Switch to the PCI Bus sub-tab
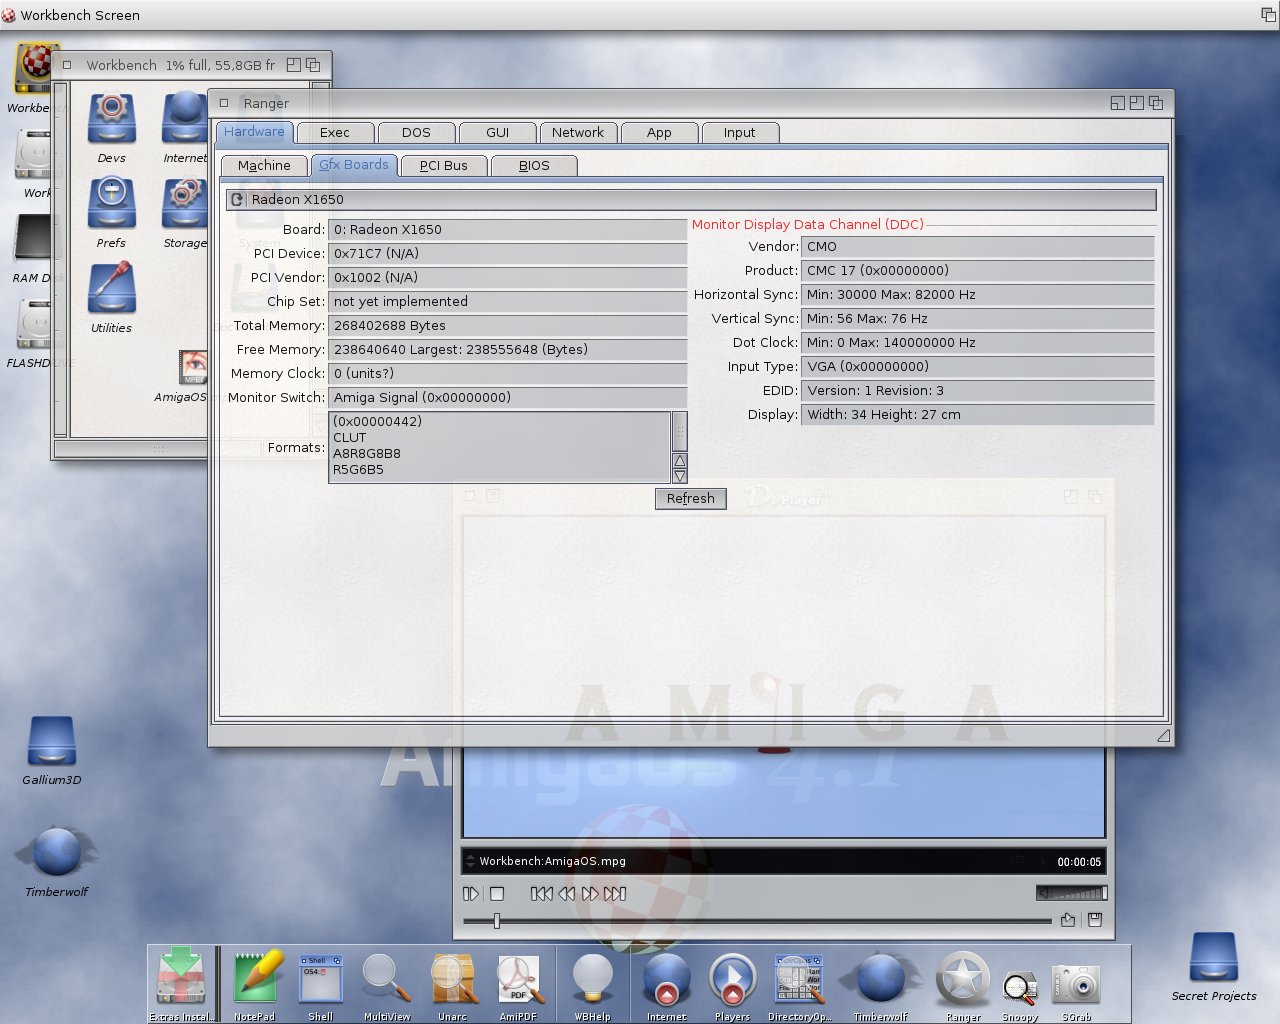 (x=444, y=165)
